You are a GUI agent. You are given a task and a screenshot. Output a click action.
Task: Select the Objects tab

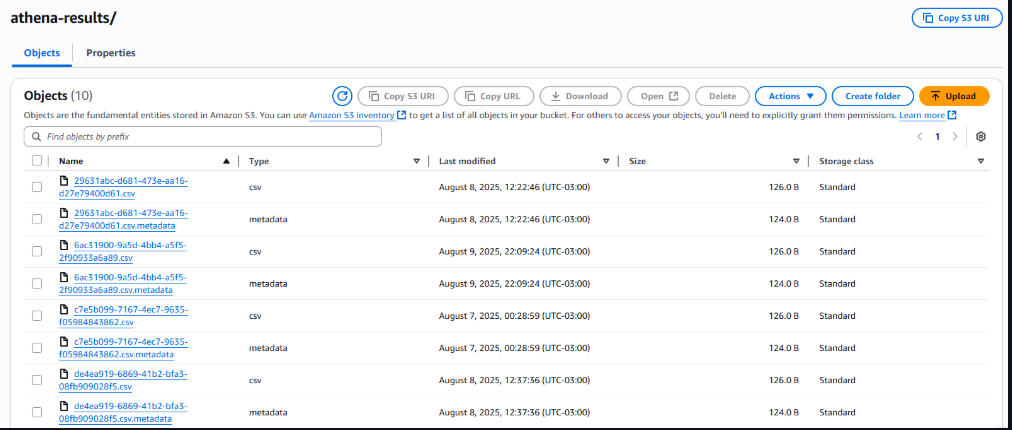tap(41, 53)
